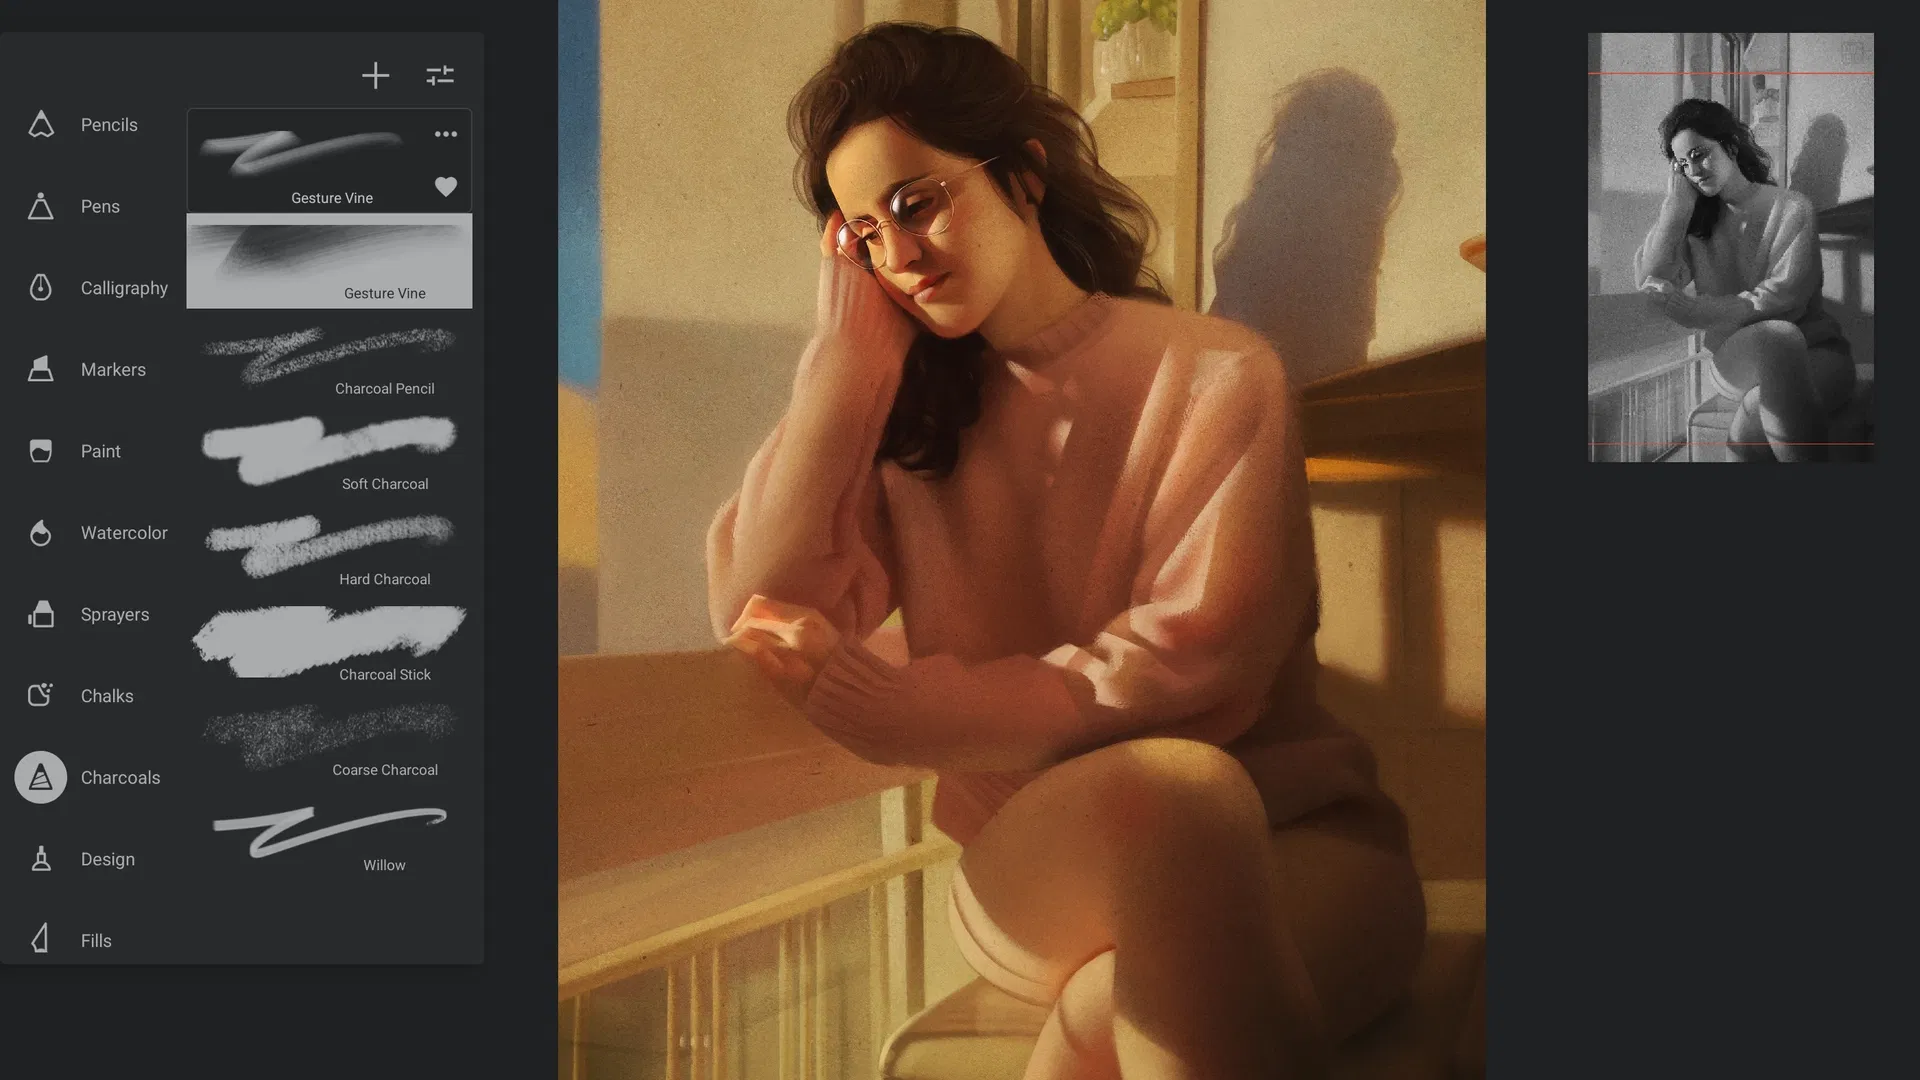
Task: Open the Sprayers label
Action: coord(115,614)
